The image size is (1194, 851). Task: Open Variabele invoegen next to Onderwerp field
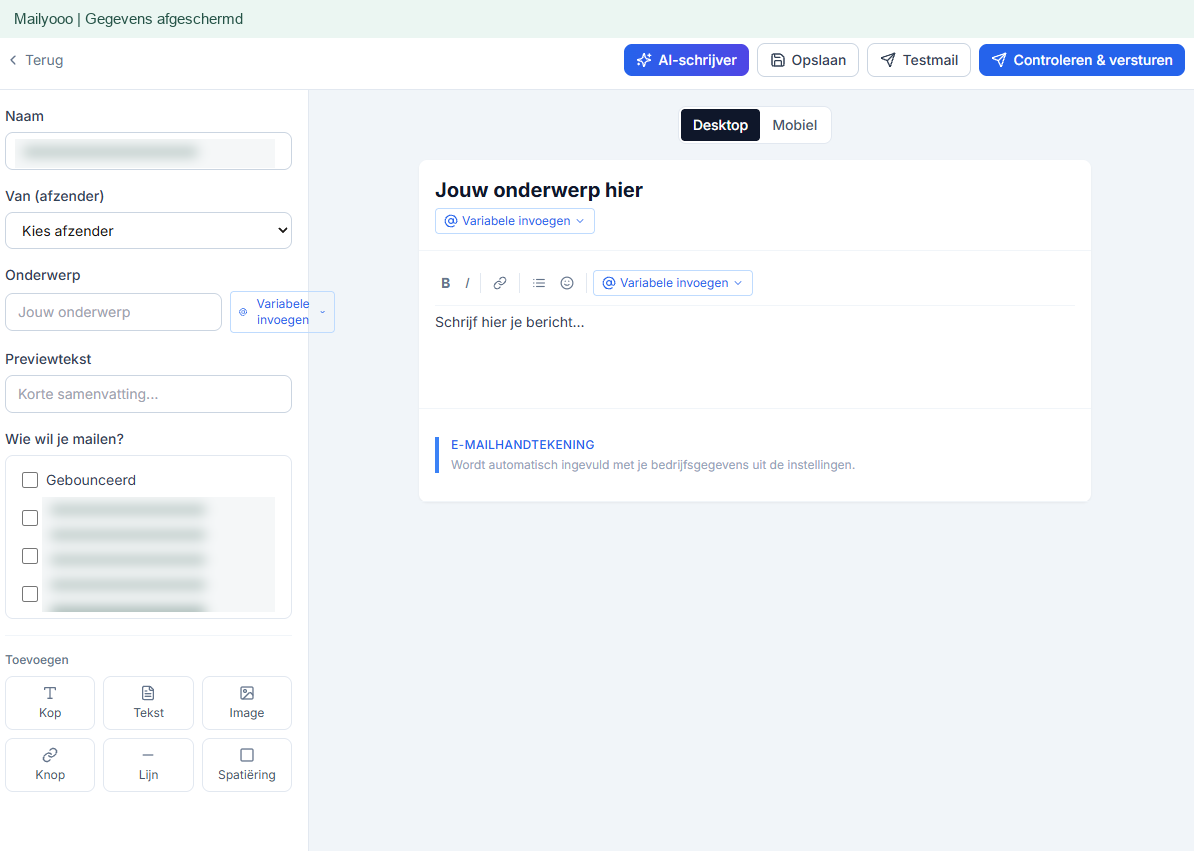[x=282, y=312]
